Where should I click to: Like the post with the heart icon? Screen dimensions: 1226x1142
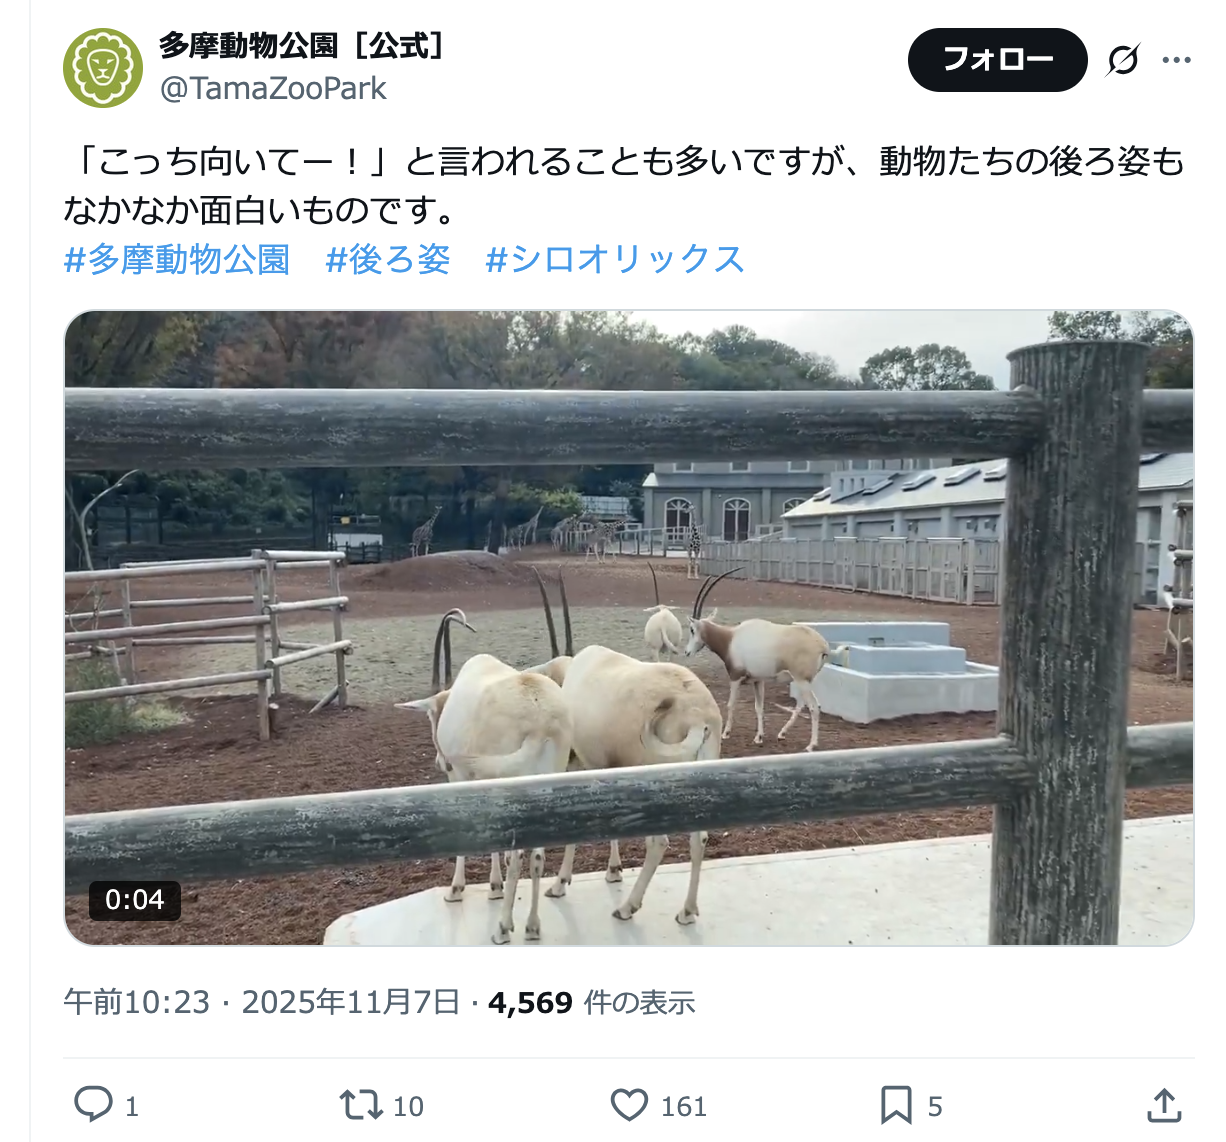click(x=629, y=1105)
